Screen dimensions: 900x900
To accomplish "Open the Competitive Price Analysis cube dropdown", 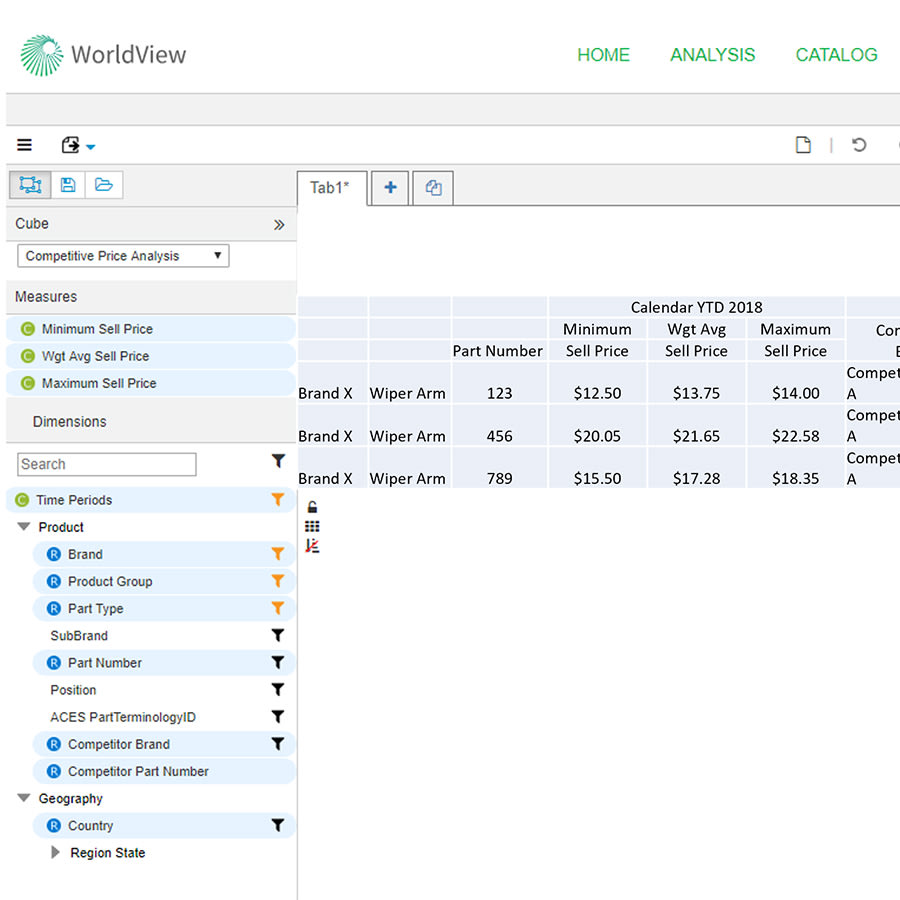I will (219, 256).
